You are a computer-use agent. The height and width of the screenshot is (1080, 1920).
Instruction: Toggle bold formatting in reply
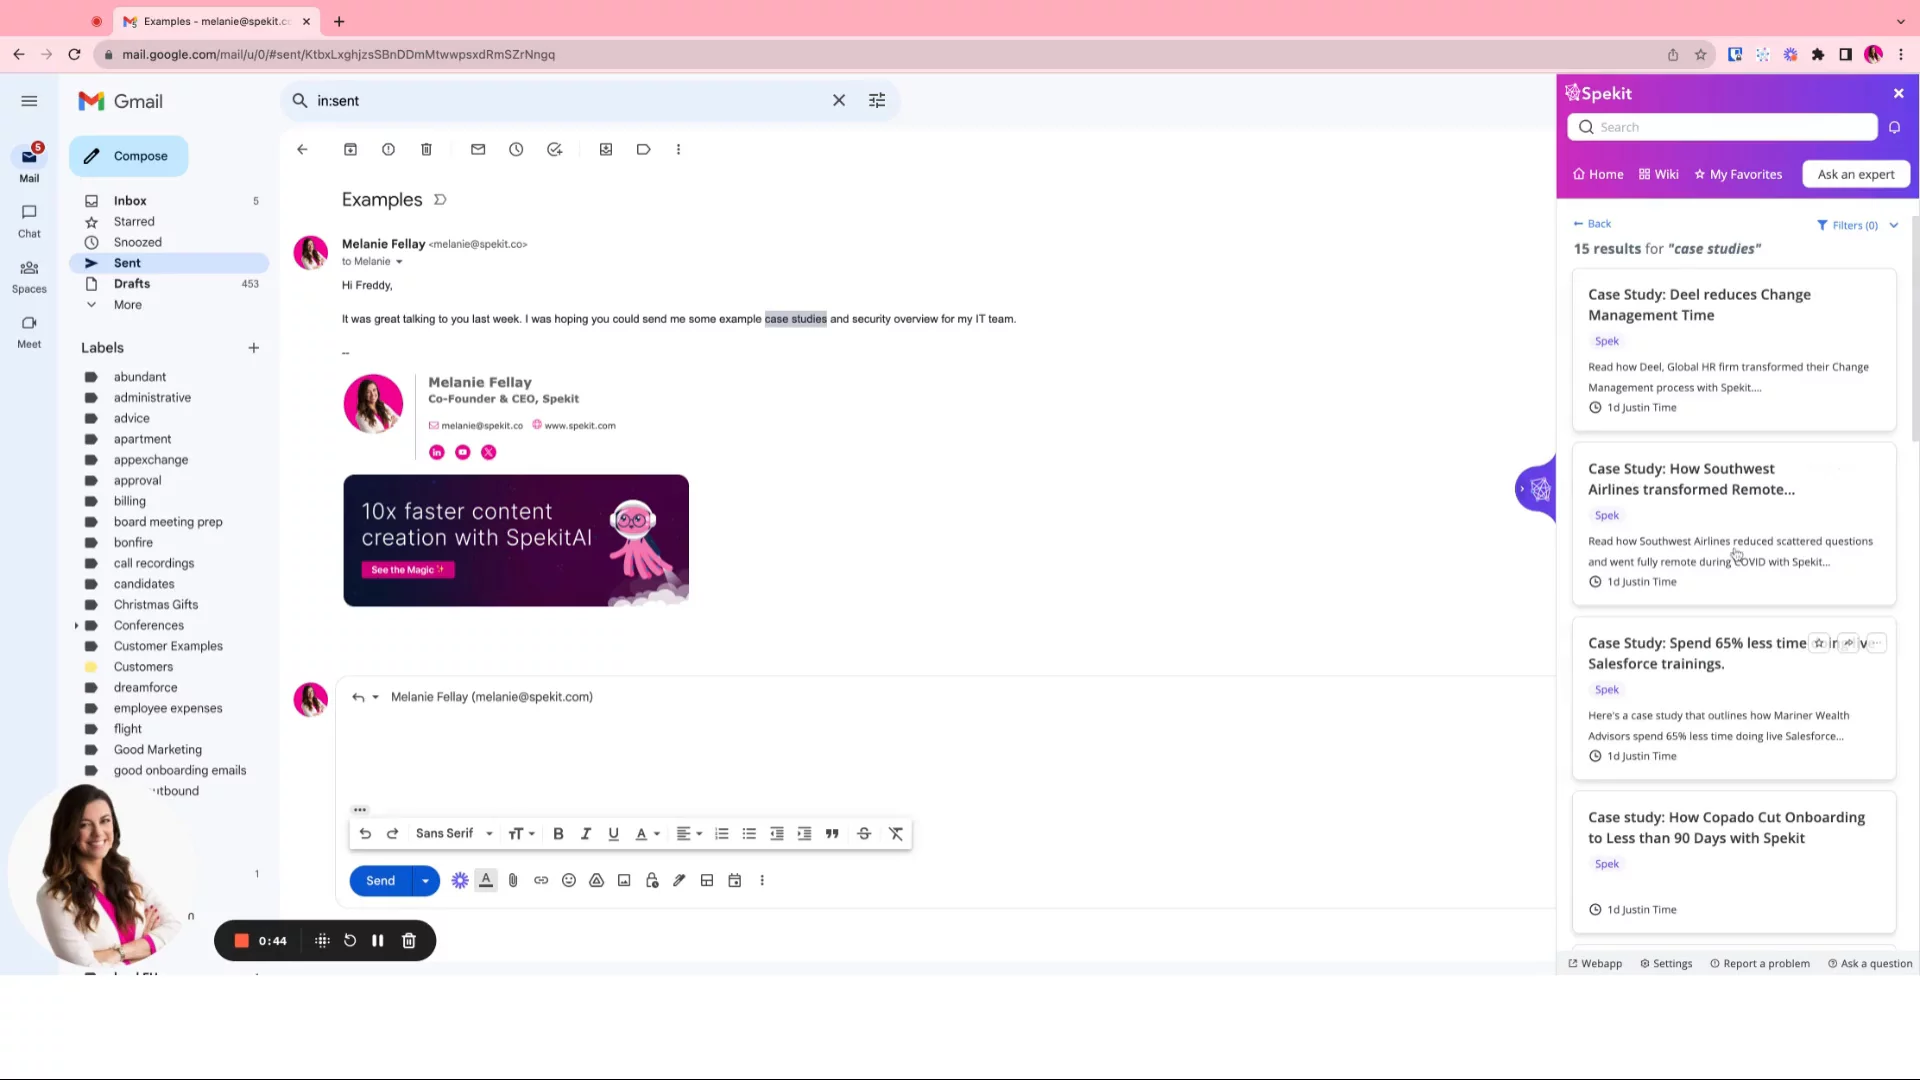coord(558,834)
